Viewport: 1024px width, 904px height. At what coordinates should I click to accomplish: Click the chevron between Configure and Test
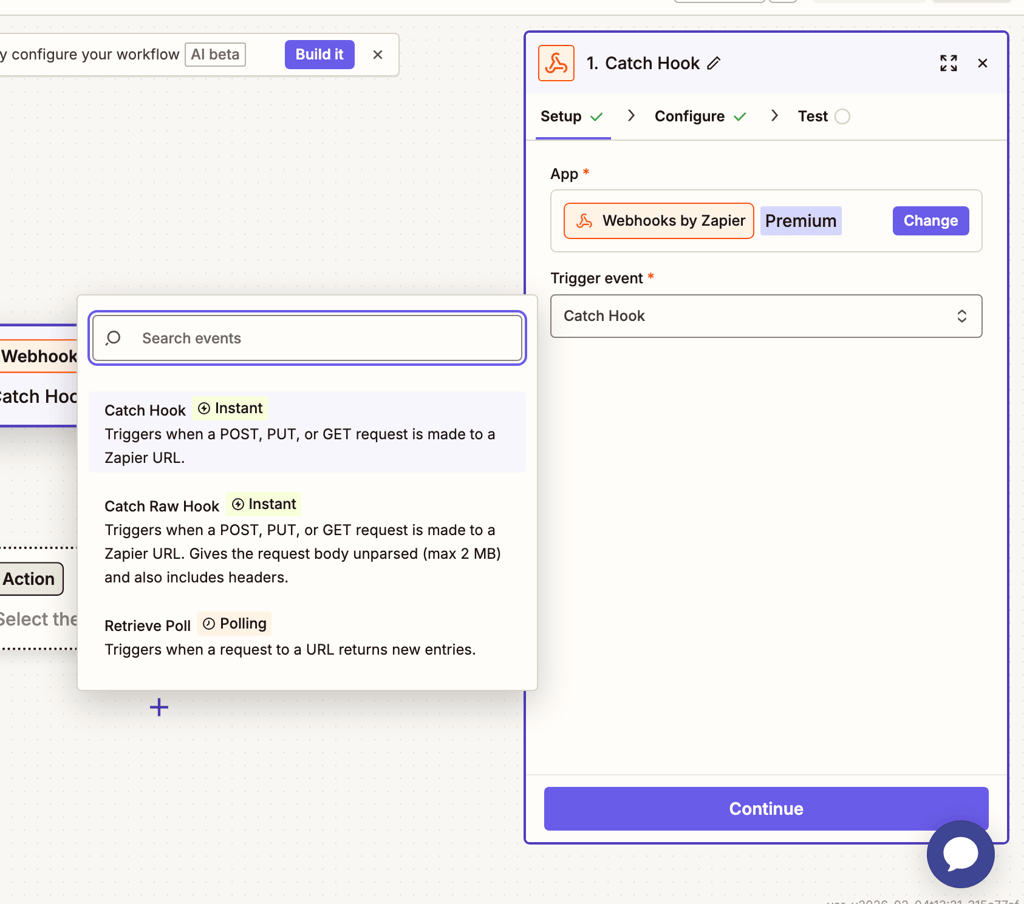click(x=774, y=116)
